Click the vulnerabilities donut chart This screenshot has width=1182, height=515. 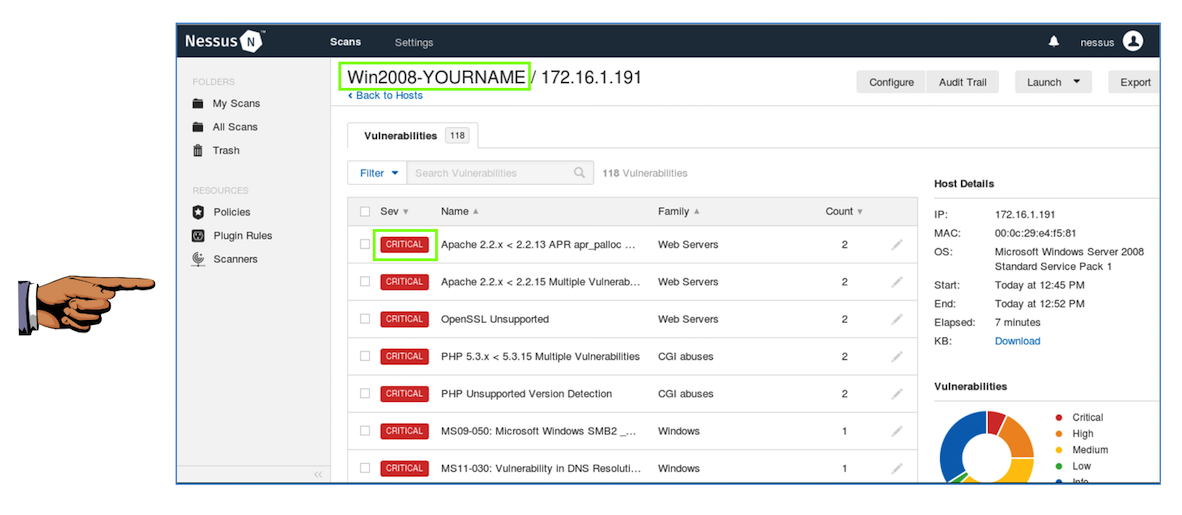coord(986,448)
